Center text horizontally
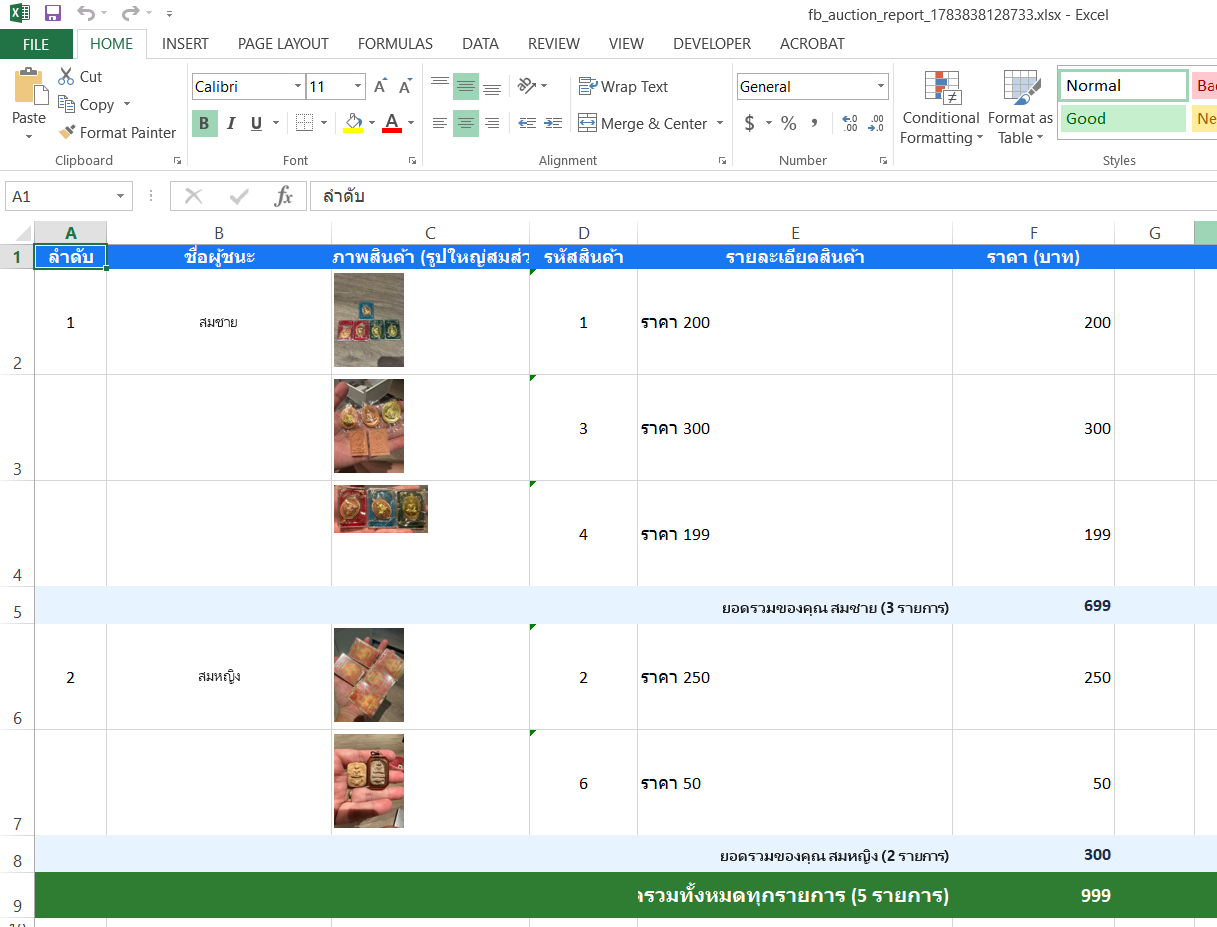Screen dimensions: 1217x927 coord(466,123)
